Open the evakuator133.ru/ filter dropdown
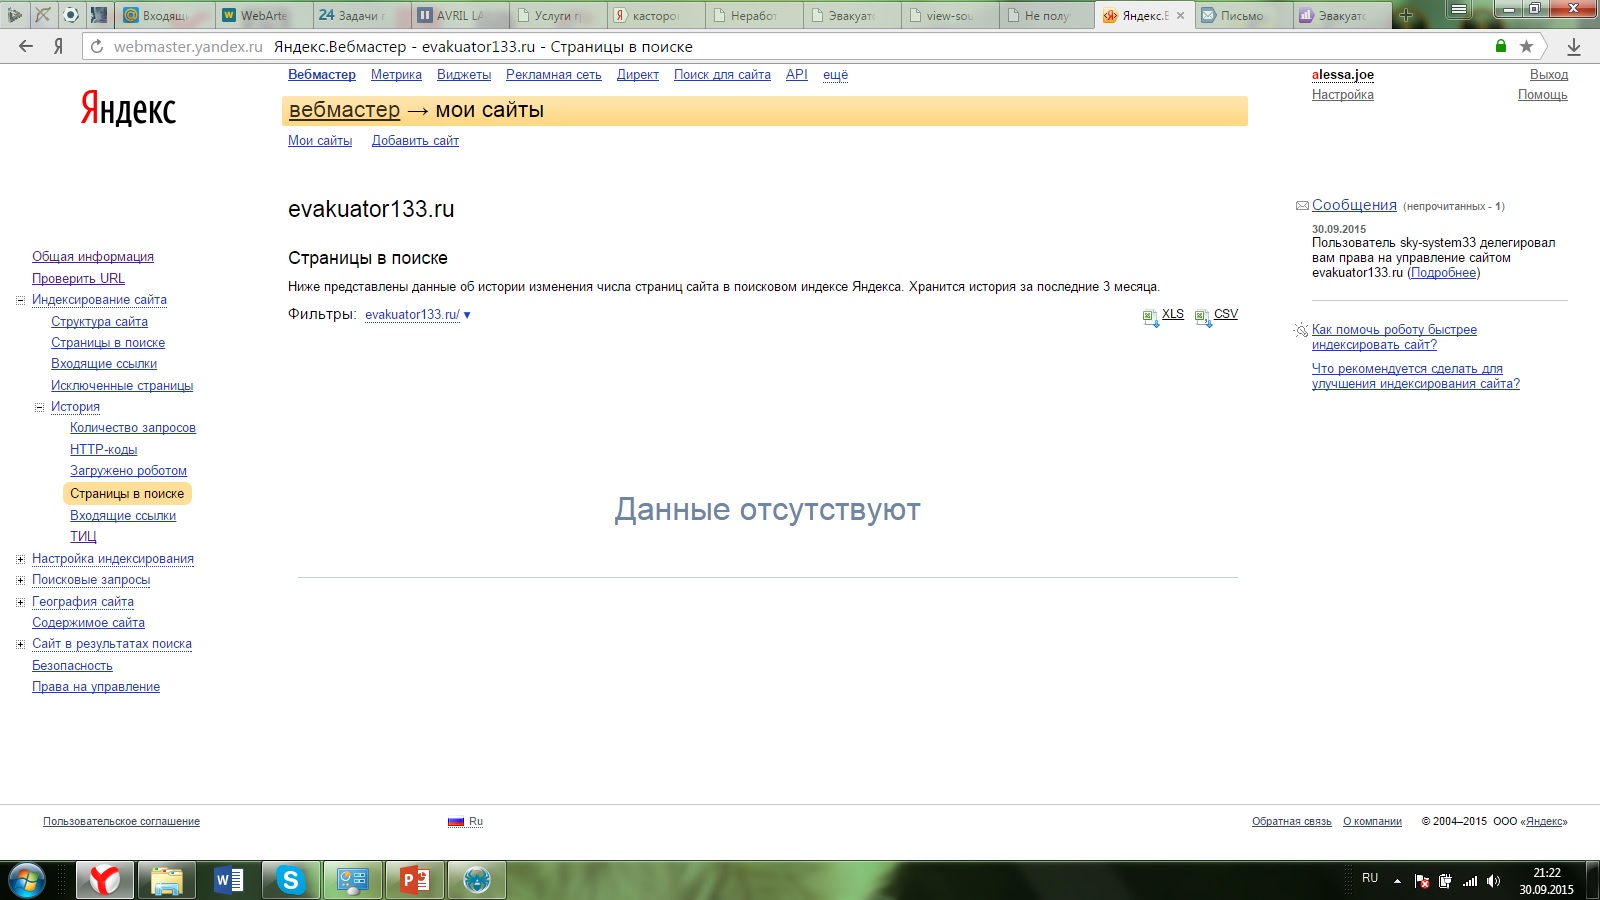Screen dimensions: 1600x900 [418, 314]
